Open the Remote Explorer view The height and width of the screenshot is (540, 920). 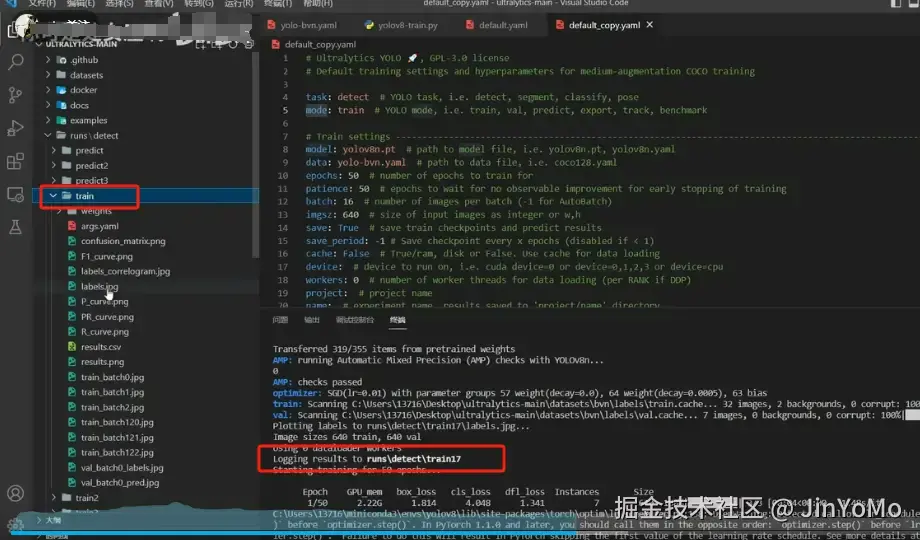pyautogui.click(x=16, y=194)
